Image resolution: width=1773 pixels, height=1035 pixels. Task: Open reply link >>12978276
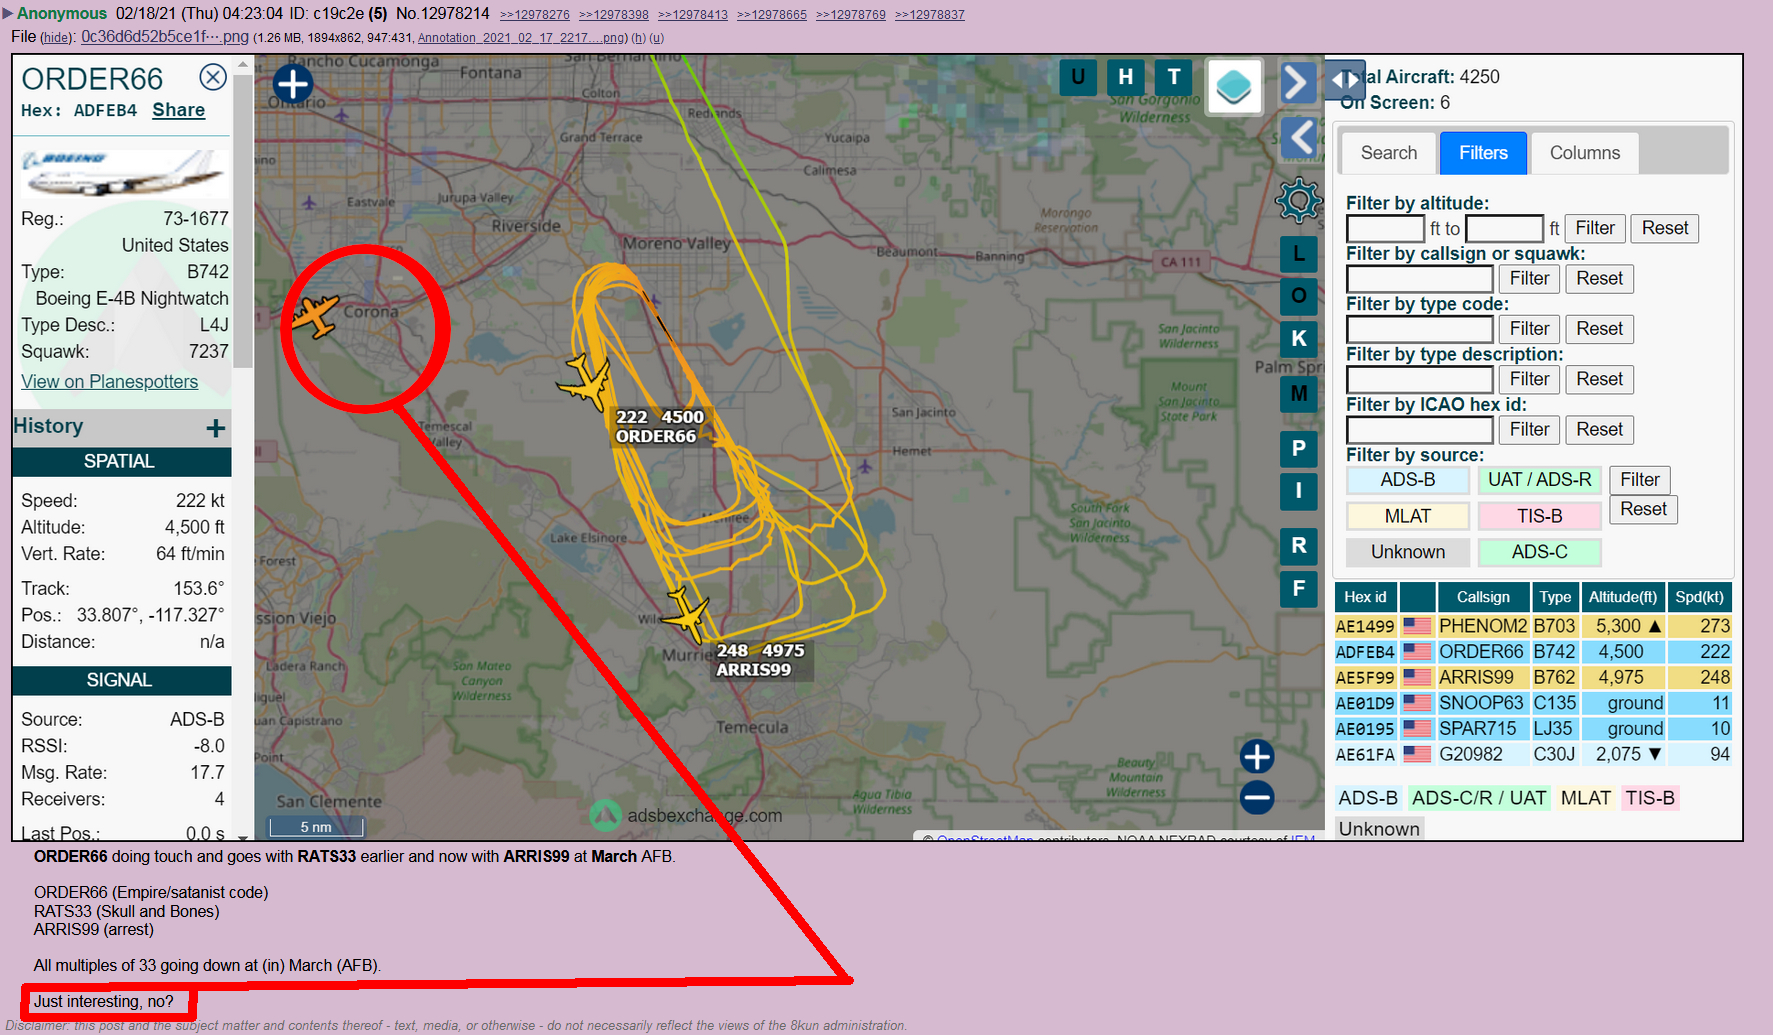(x=535, y=15)
